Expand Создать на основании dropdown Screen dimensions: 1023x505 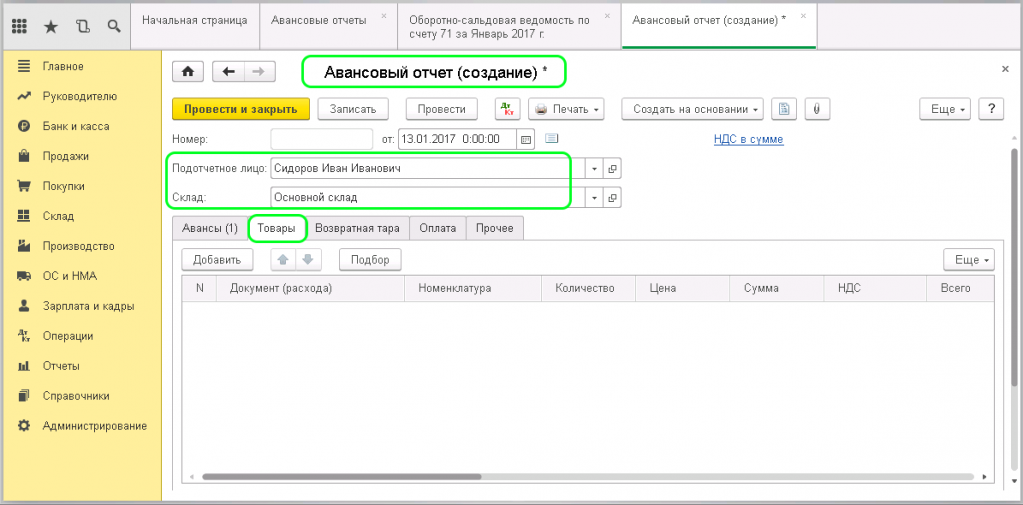(x=692, y=109)
